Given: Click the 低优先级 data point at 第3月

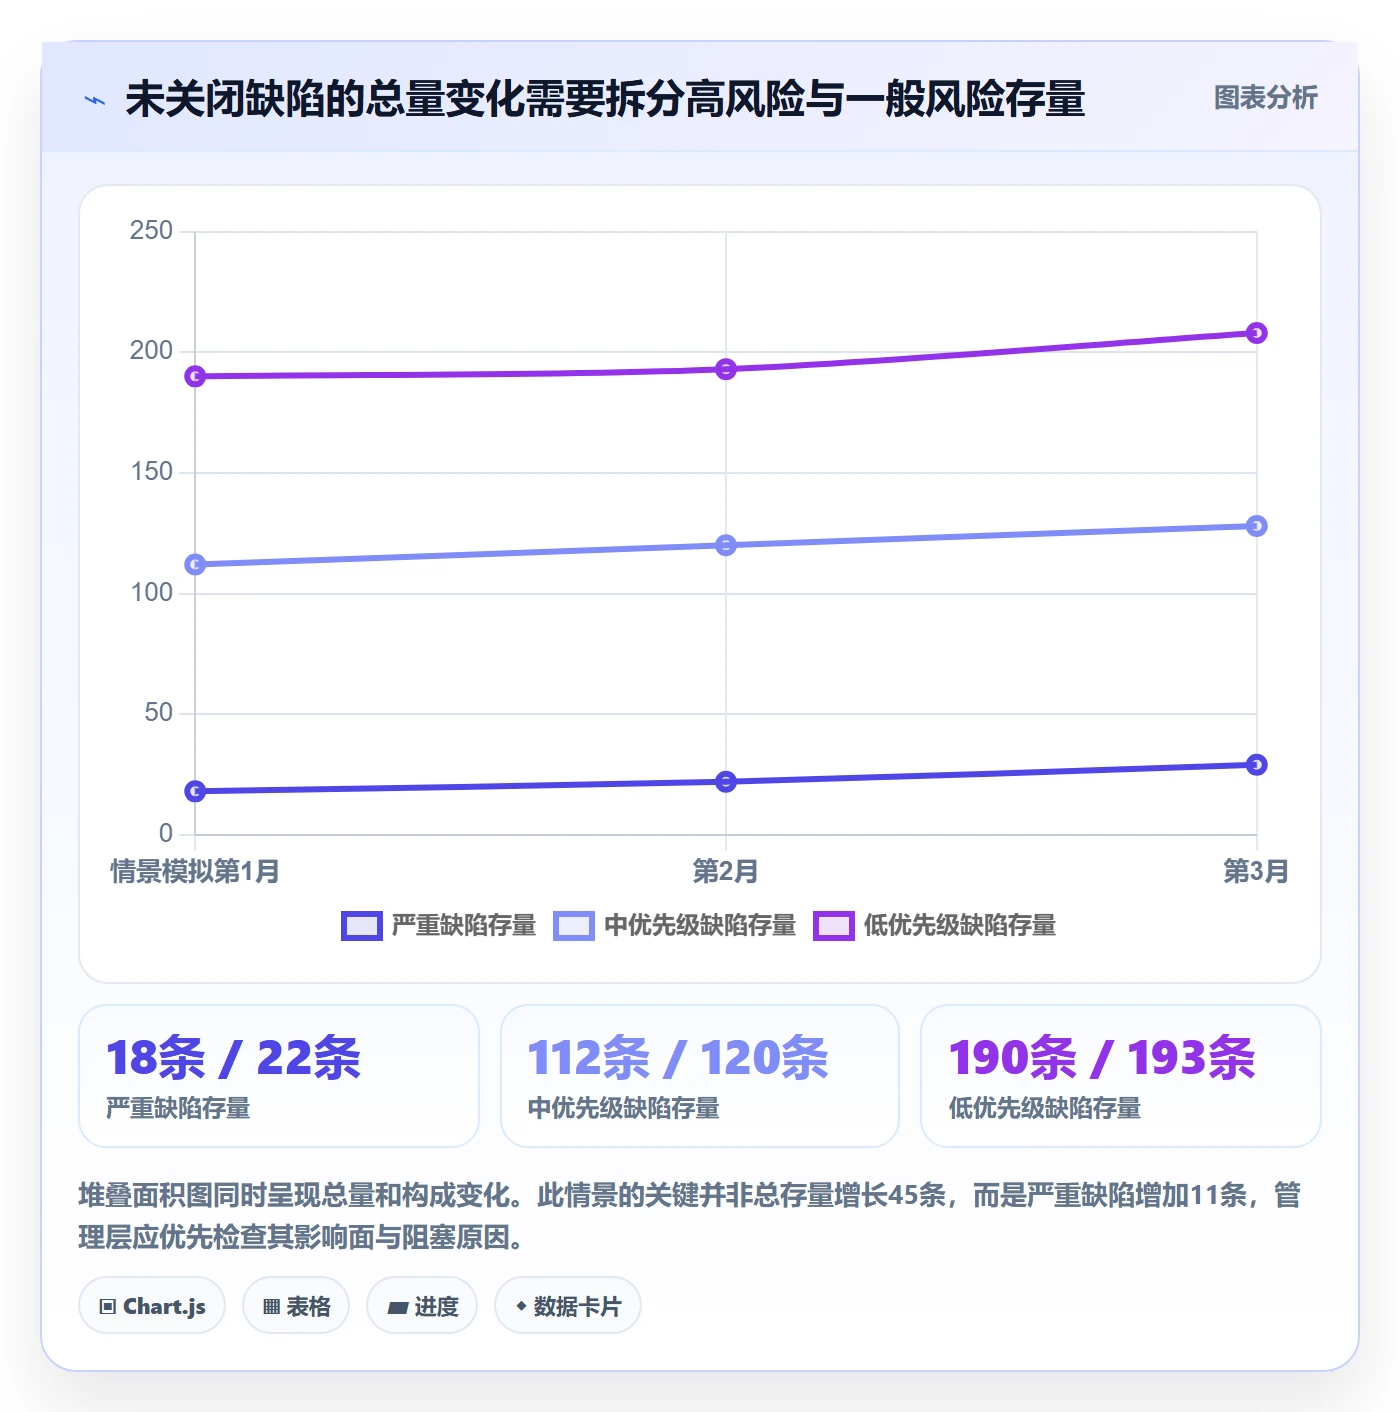Looking at the screenshot, I should click(1257, 333).
